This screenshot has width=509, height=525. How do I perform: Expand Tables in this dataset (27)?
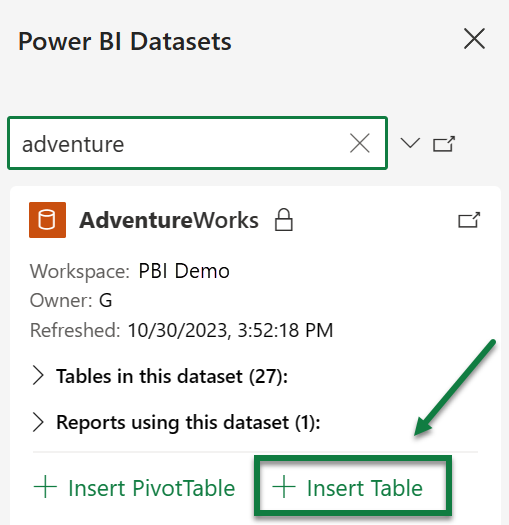(160, 376)
